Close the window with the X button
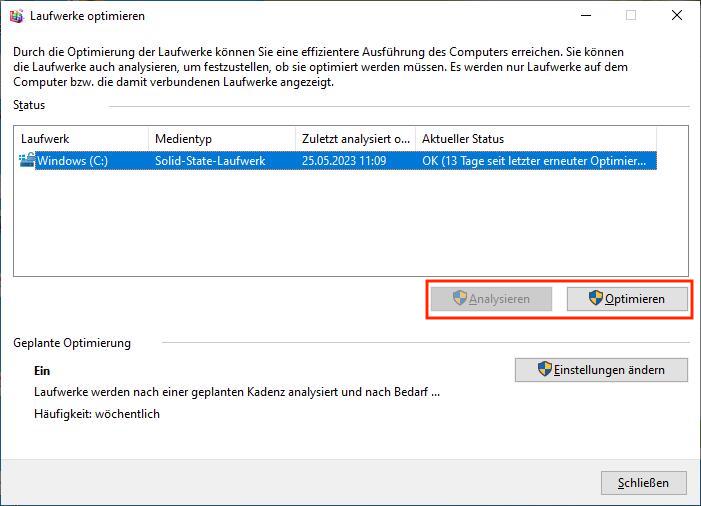The image size is (701, 506). [x=677, y=16]
